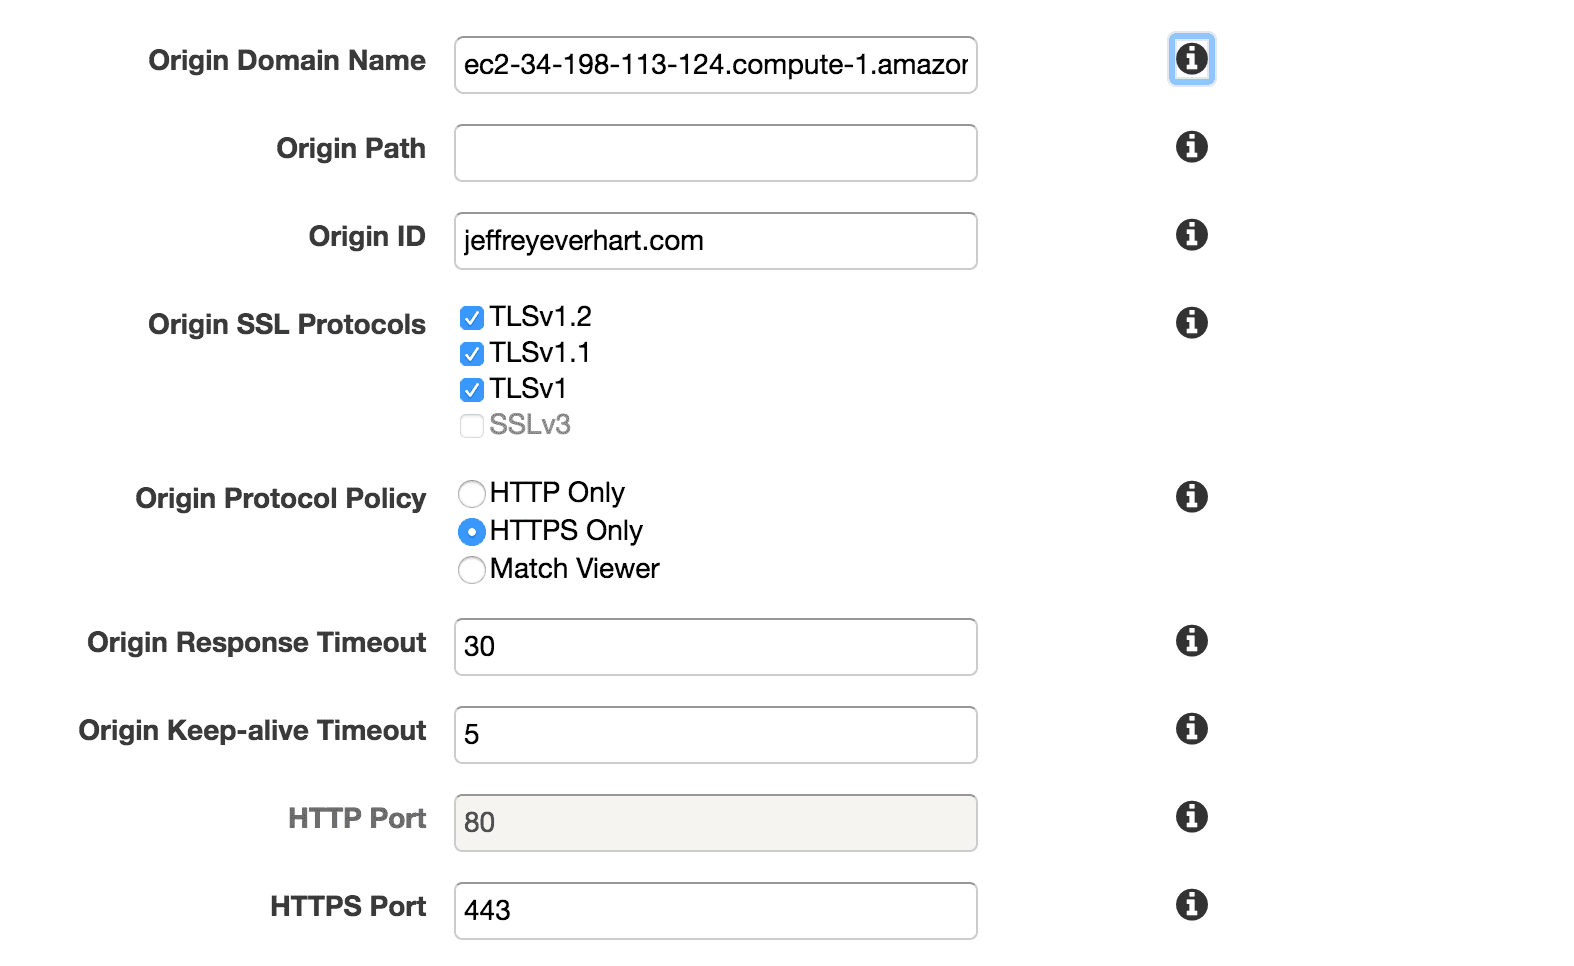The image size is (1574, 966).
Task: Focus the Origin Domain Name field
Action: [x=716, y=65]
